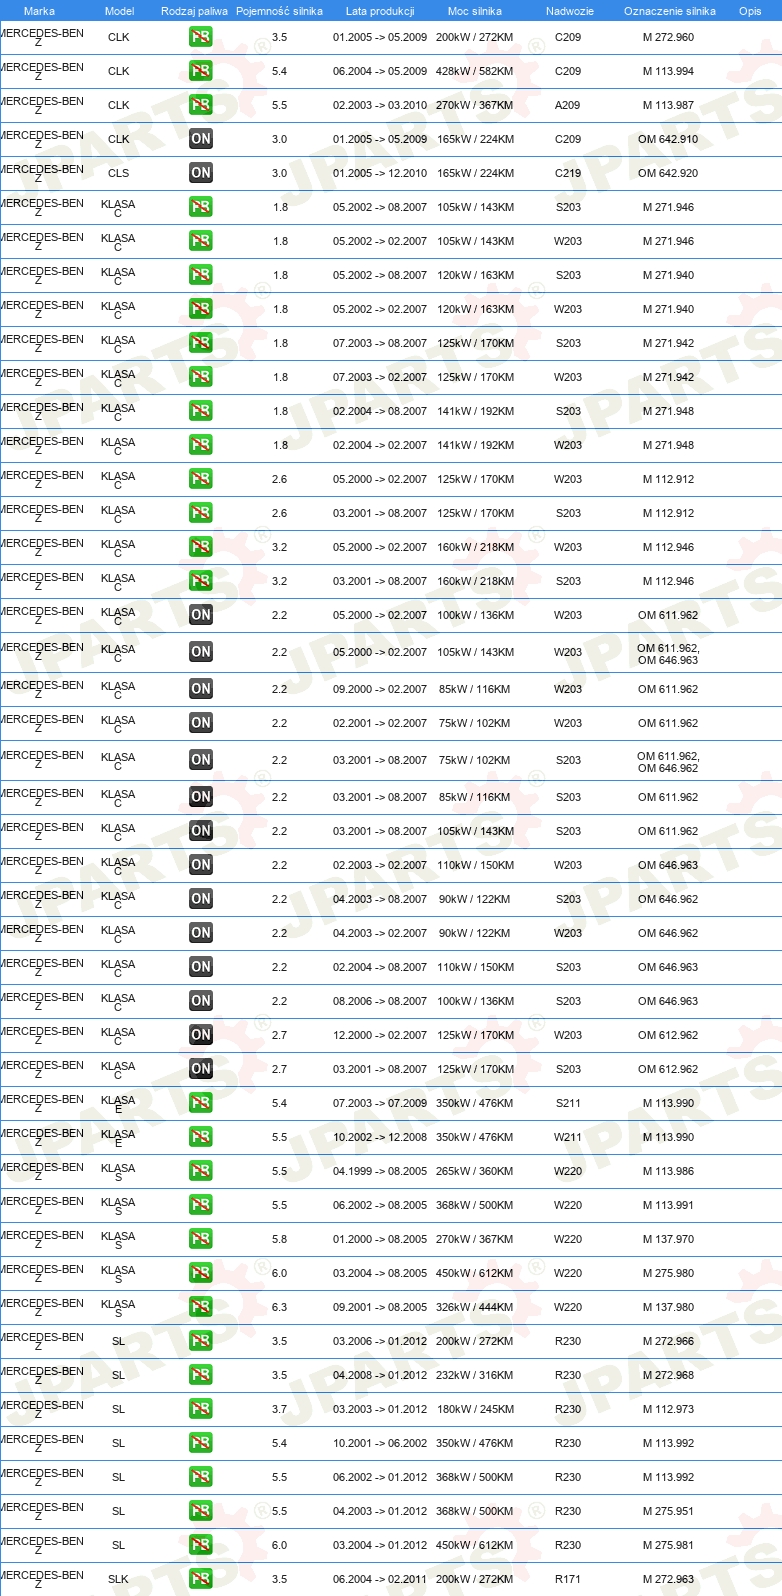This screenshot has width=782, height=1596.
Task: Select diesel icon for S203 OM 612.962 row
Action: (201, 1069)
